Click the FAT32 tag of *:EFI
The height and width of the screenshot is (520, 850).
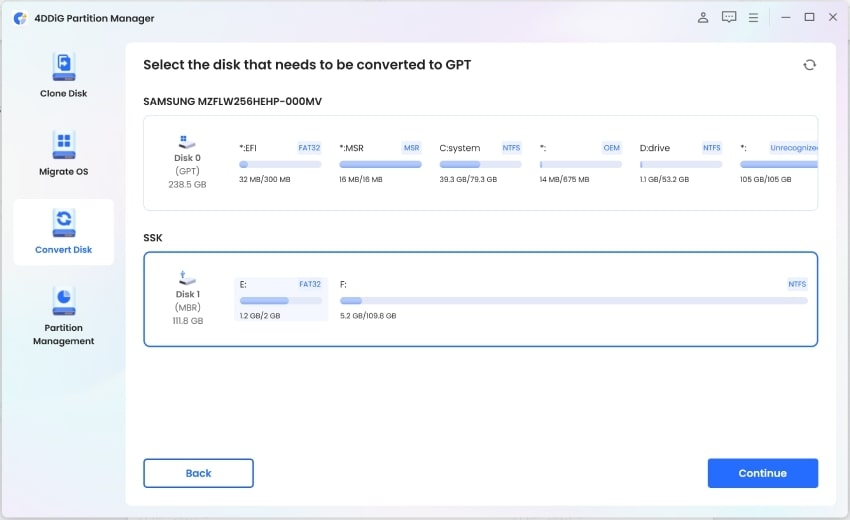tap(309, 147)
